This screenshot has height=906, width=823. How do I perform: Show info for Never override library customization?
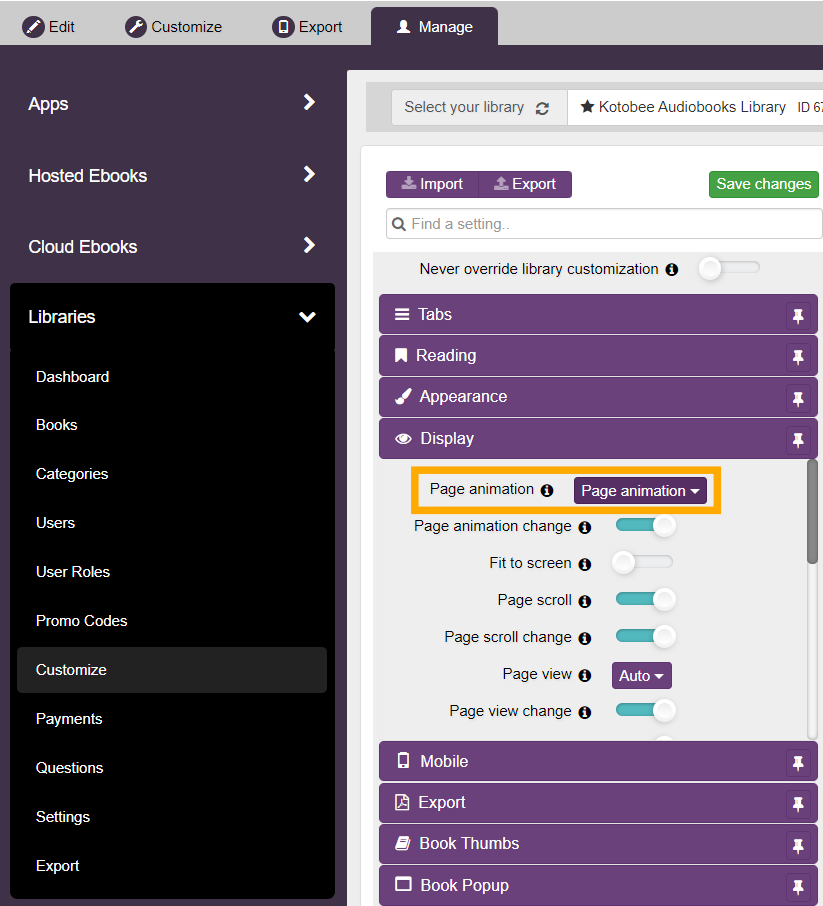point(672,270)
